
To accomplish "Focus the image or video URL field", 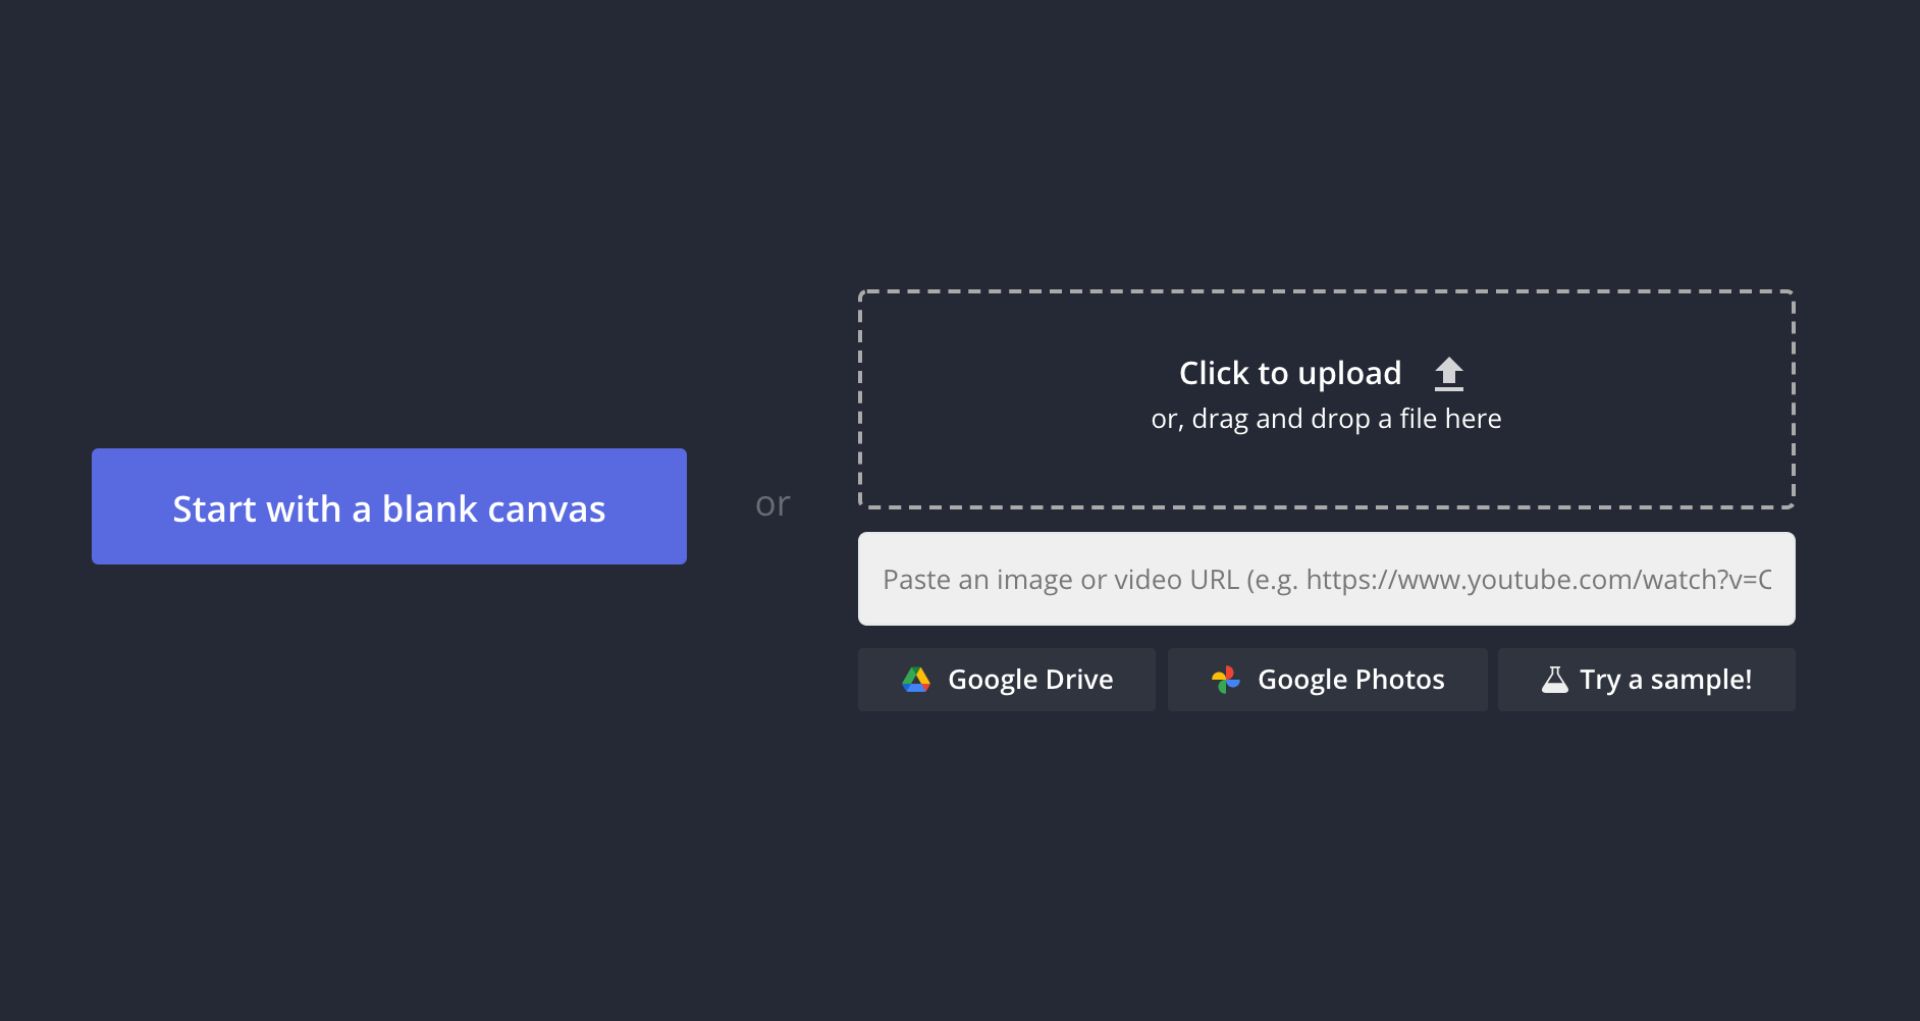I will point(1327,579).
